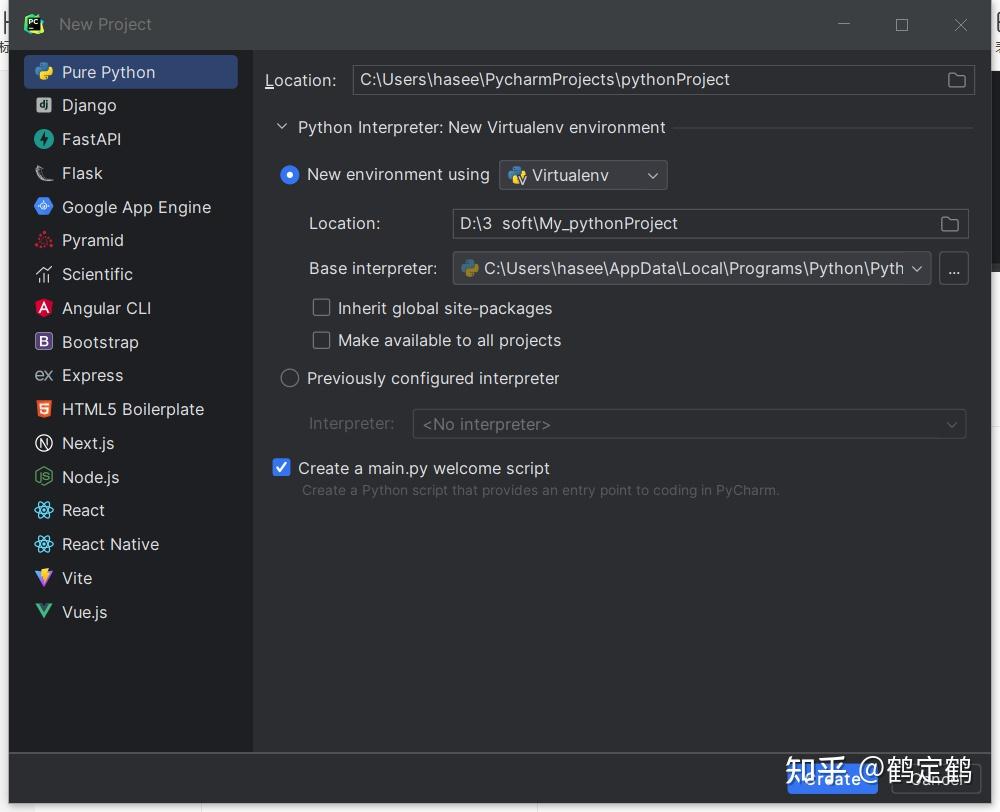The image size is (1000, 812).
Task: Select the Google App Engine icon
Action: [x=43, y=207]
